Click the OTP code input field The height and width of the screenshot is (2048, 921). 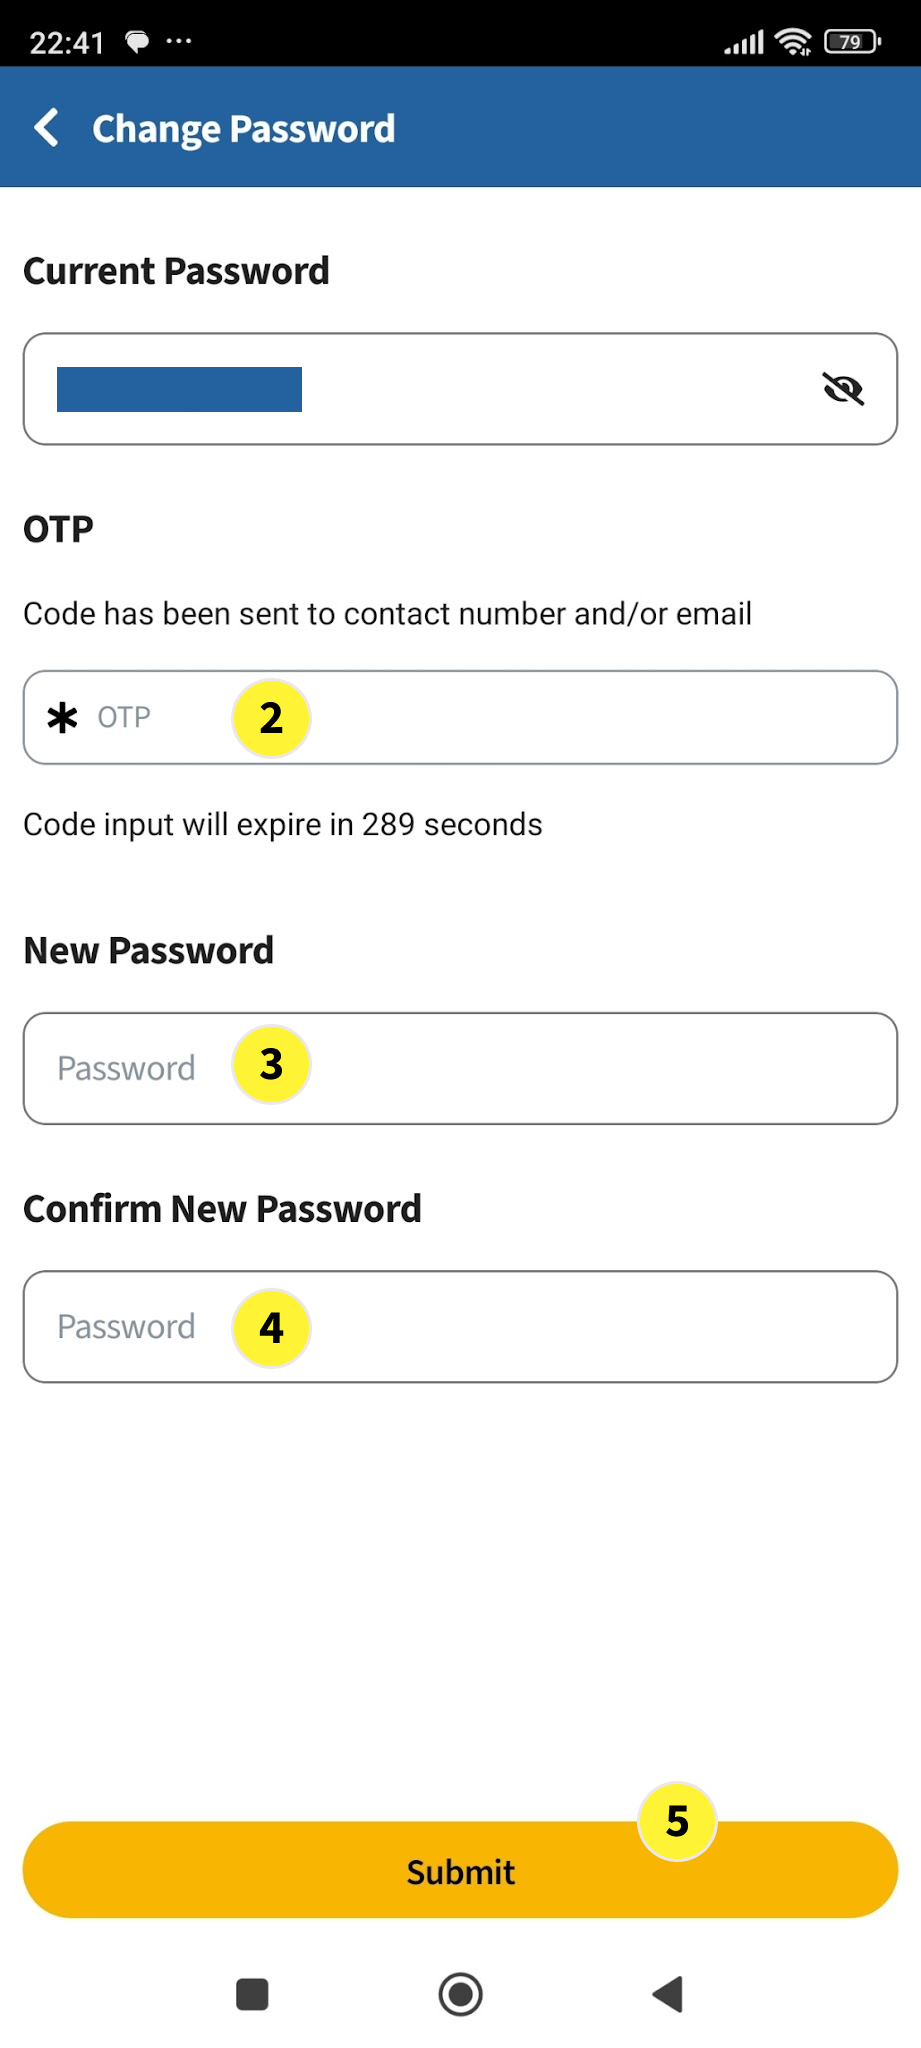click(580, 718)
